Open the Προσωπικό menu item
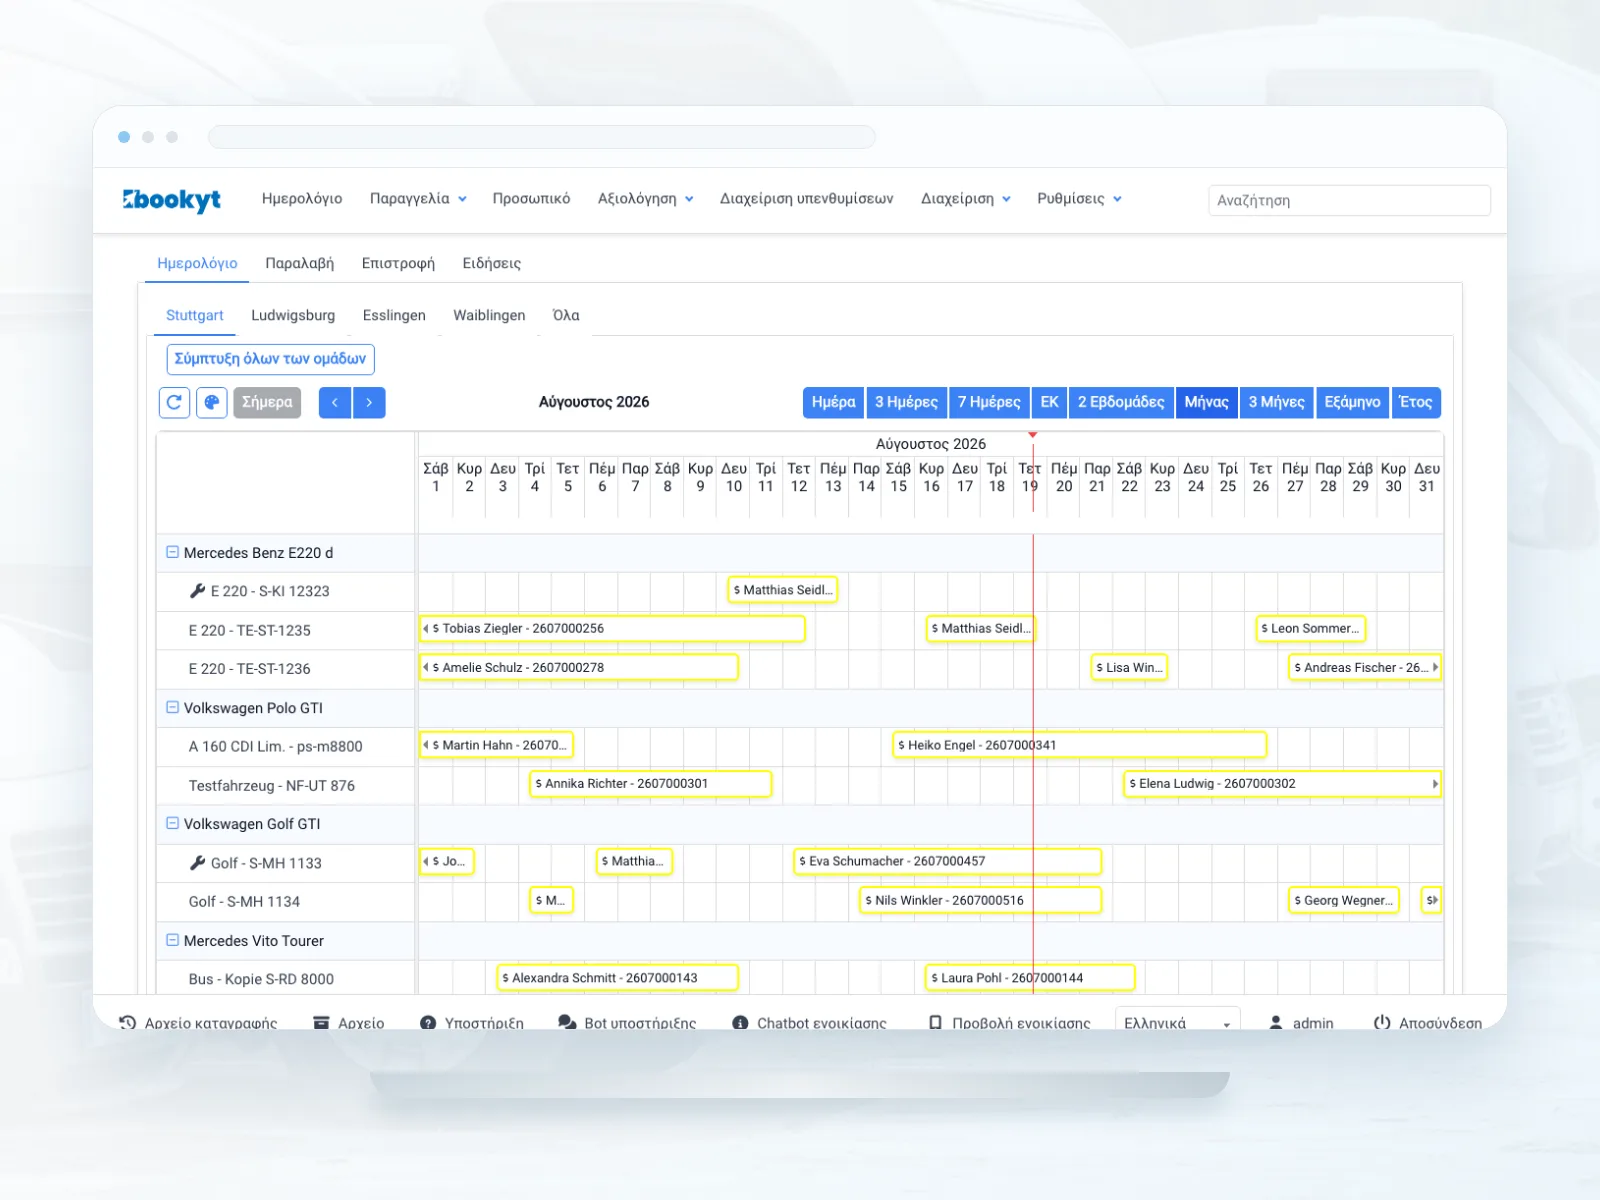Screen dimensions: 1600x1200 click(x=531, y=199)
